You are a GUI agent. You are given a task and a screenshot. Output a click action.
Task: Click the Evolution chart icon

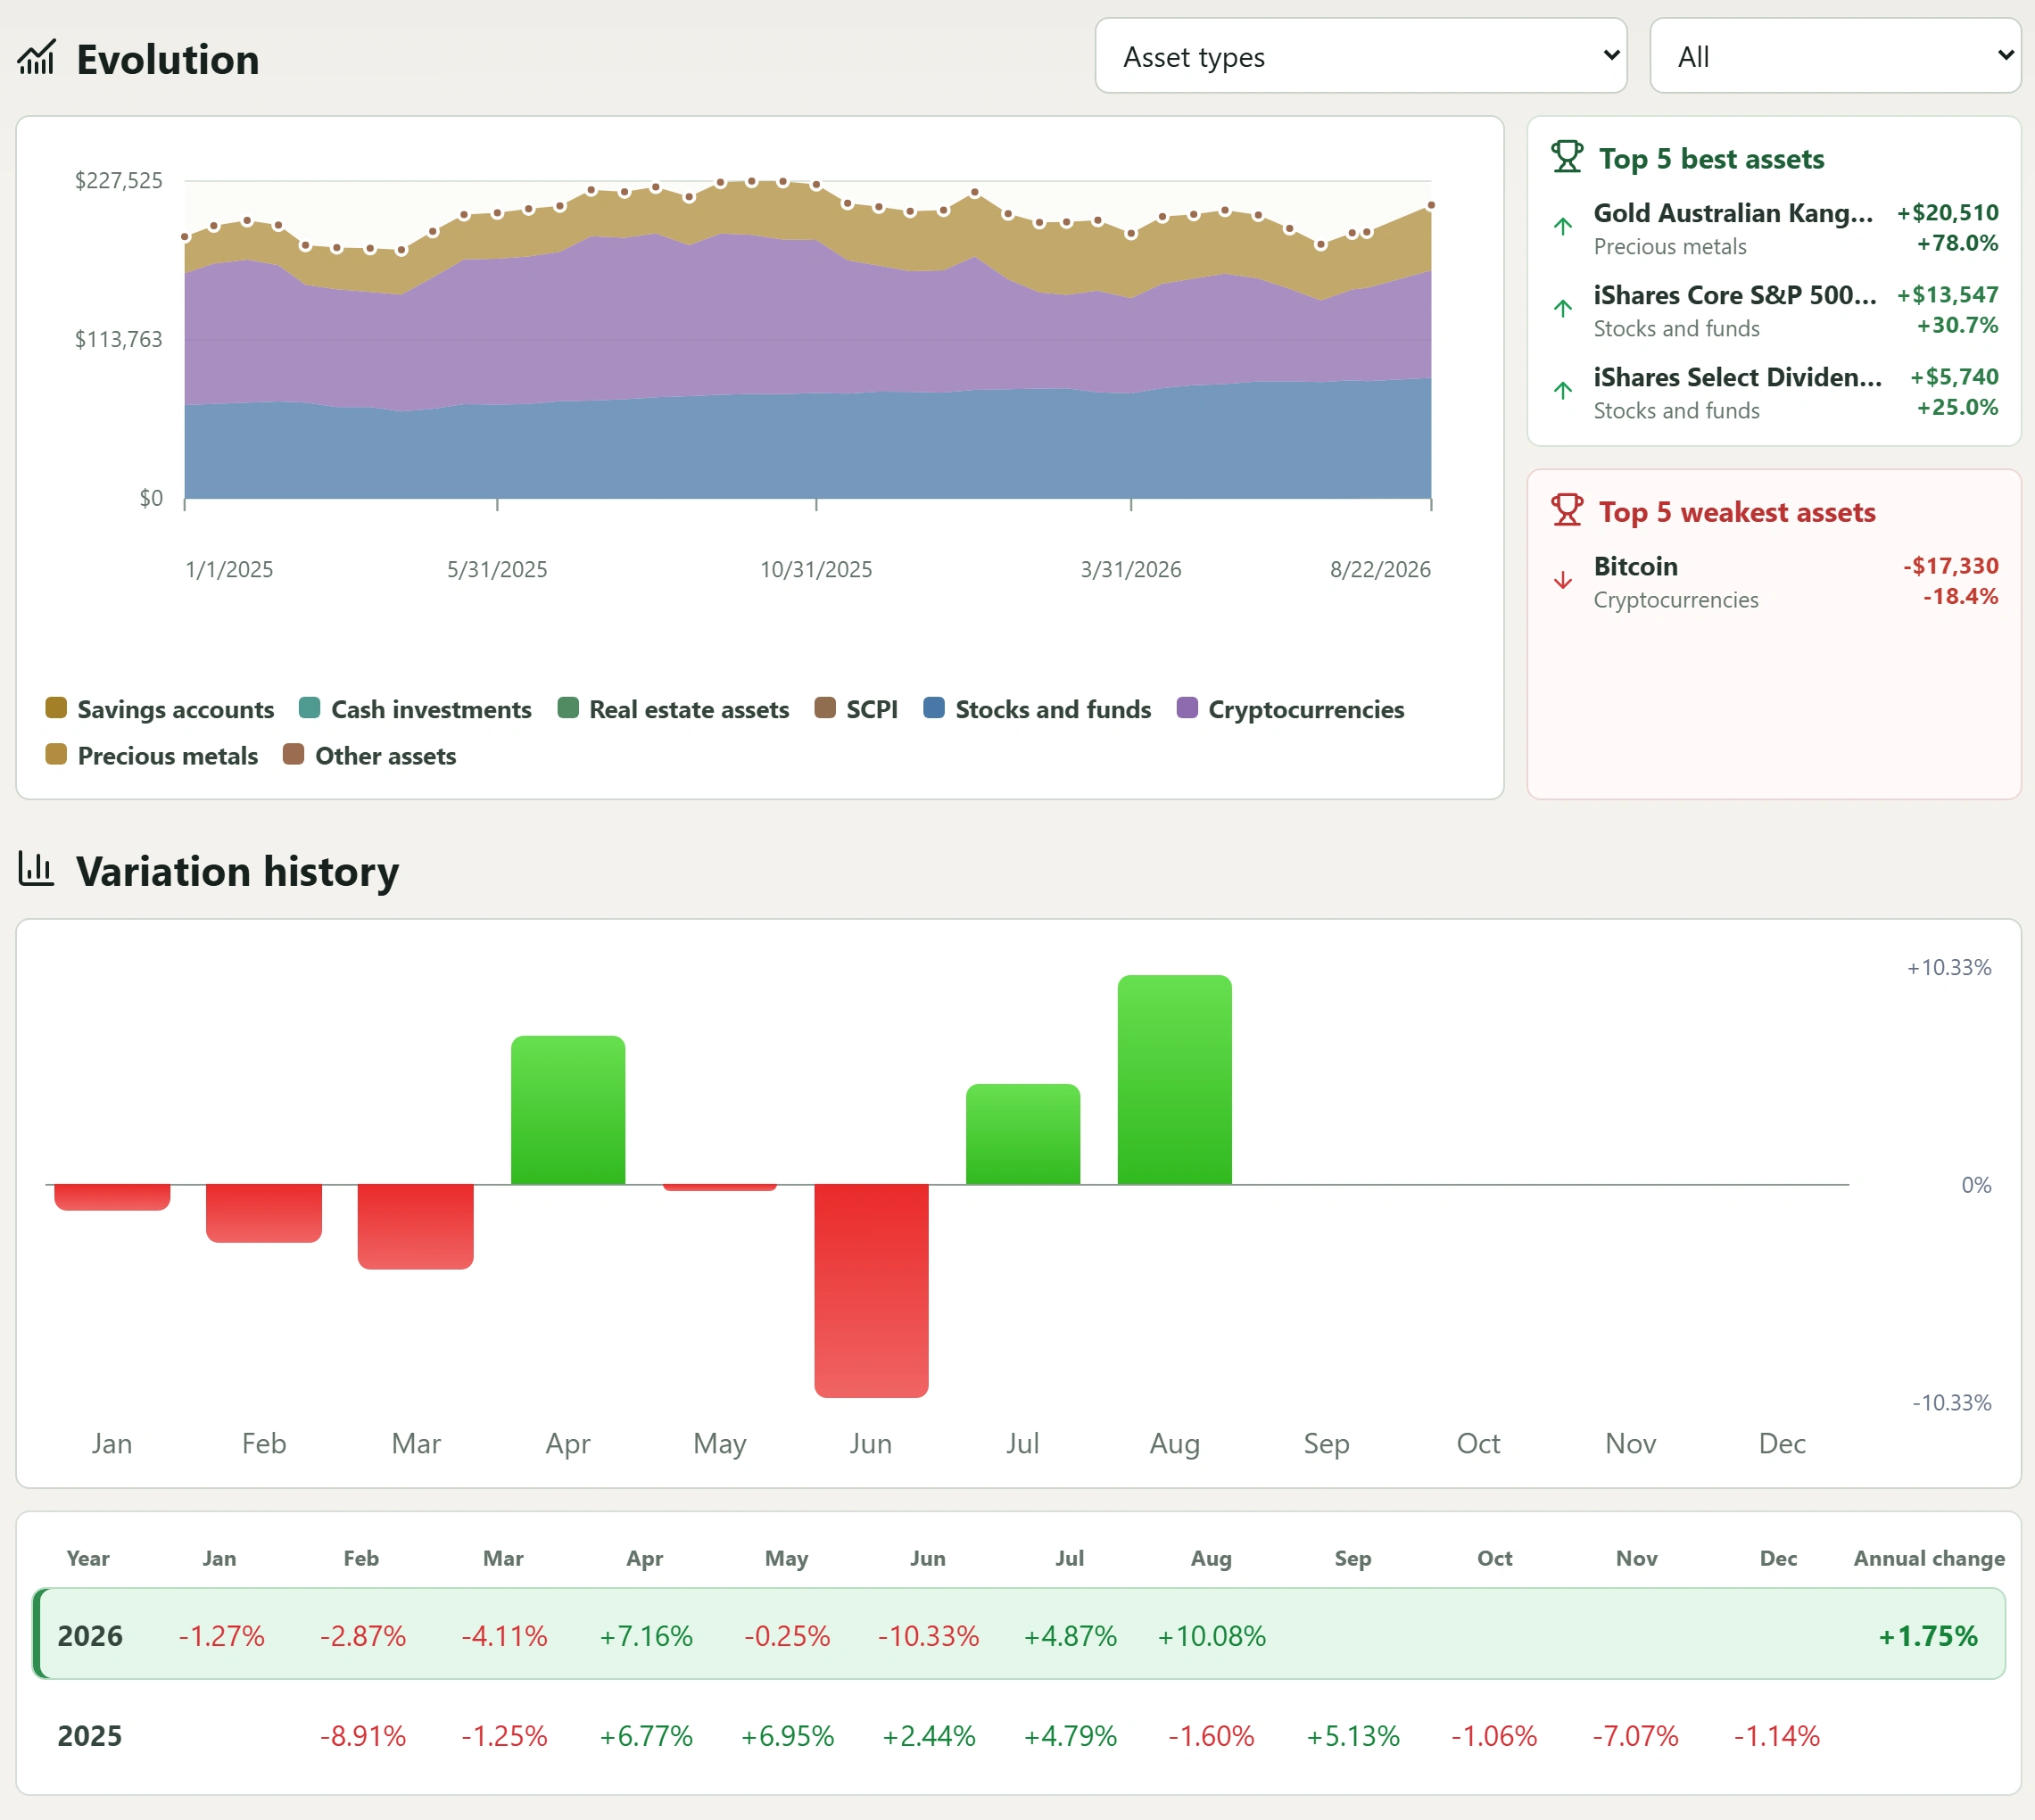(36, 58)
